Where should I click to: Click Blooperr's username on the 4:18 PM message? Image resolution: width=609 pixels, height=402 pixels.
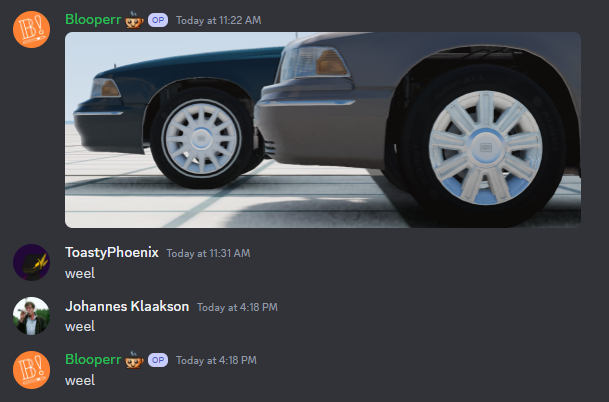click(x=93, y=360)
